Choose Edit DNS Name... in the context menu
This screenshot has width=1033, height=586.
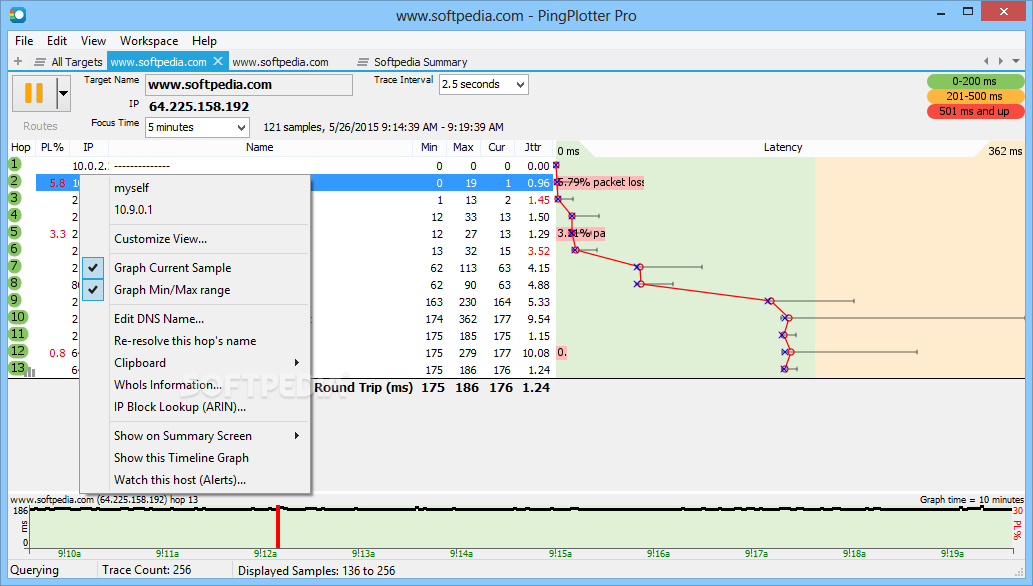click(159, 318)
